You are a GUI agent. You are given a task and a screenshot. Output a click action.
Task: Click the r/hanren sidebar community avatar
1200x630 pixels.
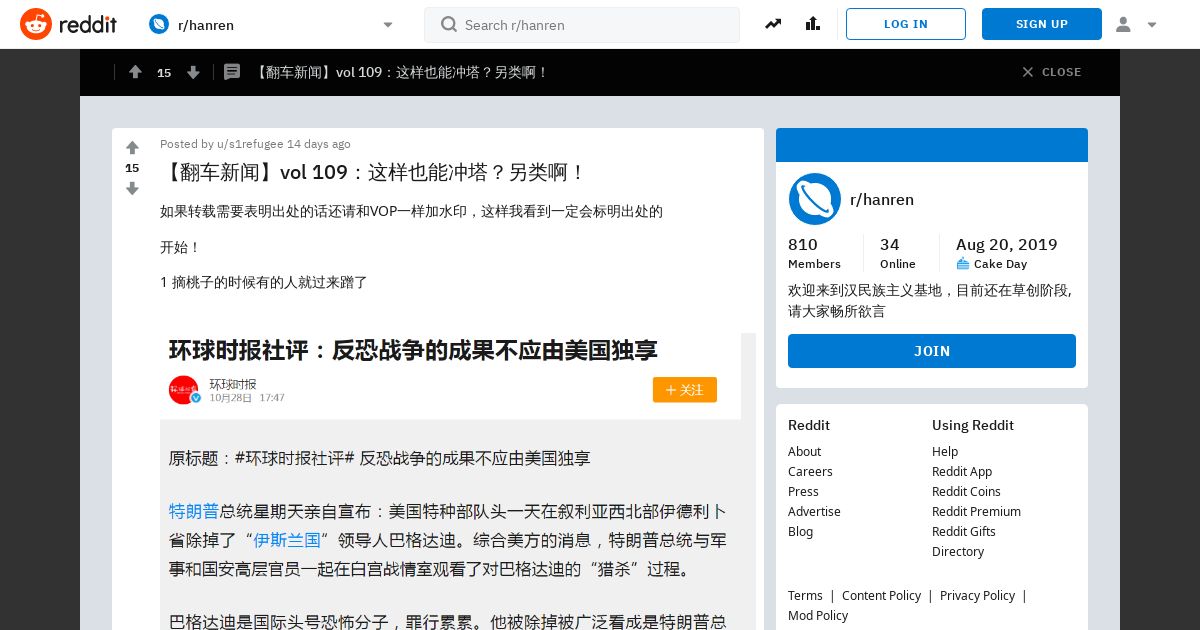point(815,199)
